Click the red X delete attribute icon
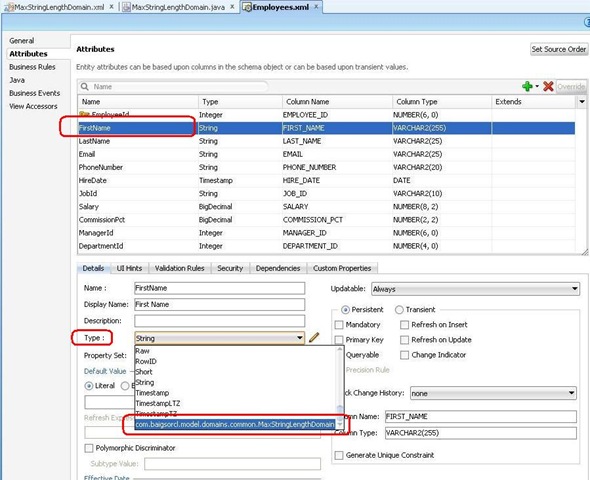This screenshot has width=590, height=480. pos(548,87)
